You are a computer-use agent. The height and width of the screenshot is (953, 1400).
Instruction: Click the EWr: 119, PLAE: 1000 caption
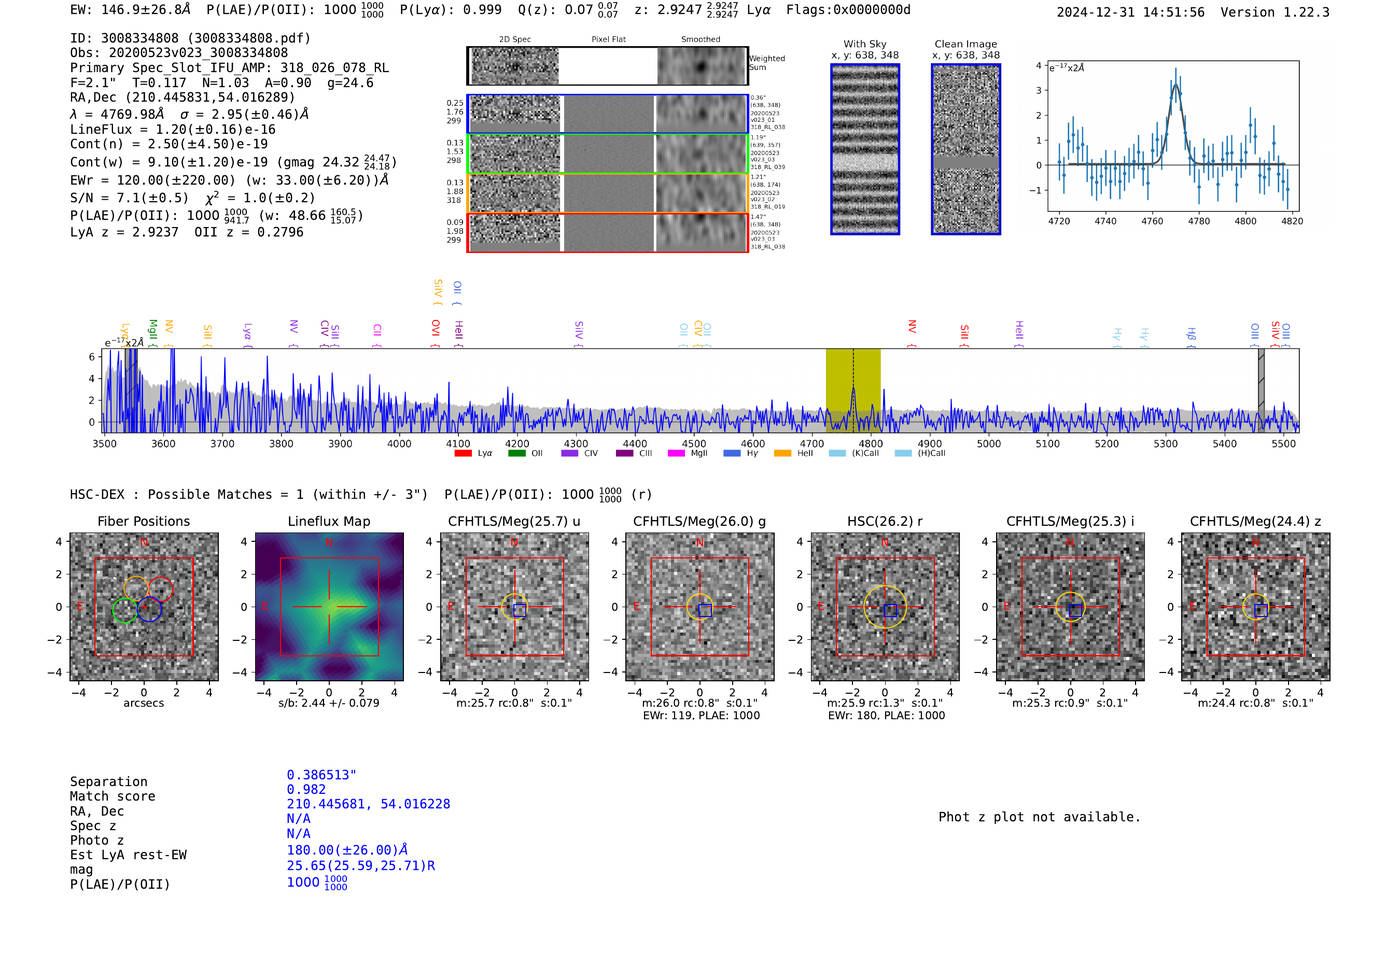pyautogui.click(x=701, y=716)
